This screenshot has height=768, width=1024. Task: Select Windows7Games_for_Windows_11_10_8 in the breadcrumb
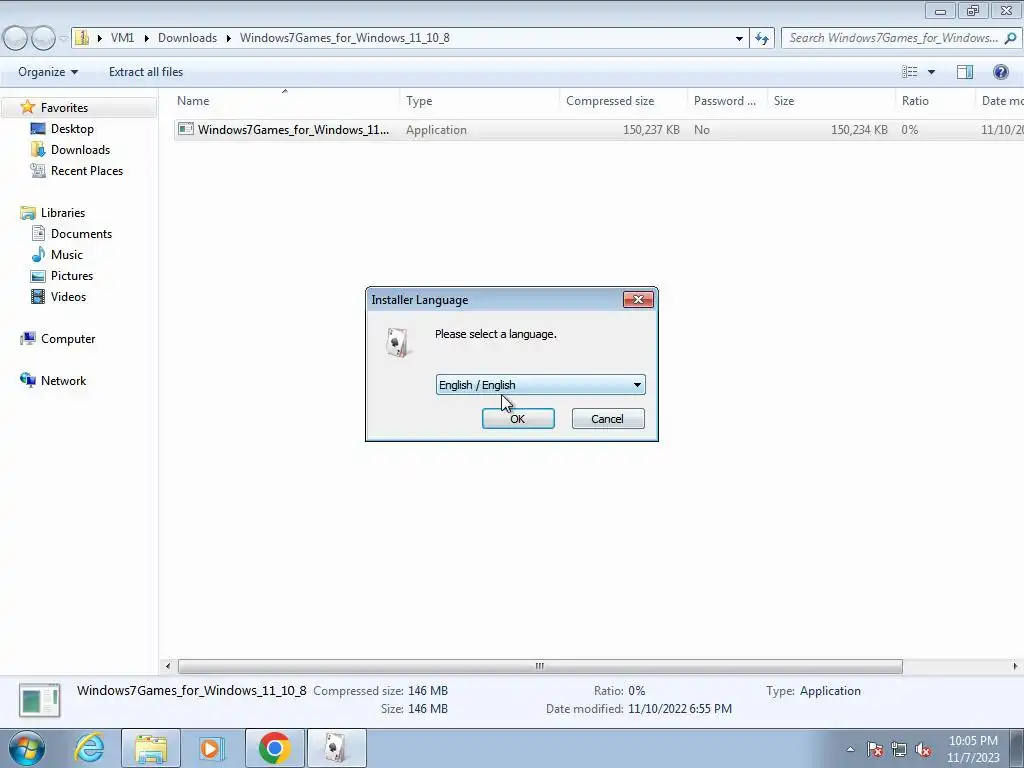tap(345, 38)
